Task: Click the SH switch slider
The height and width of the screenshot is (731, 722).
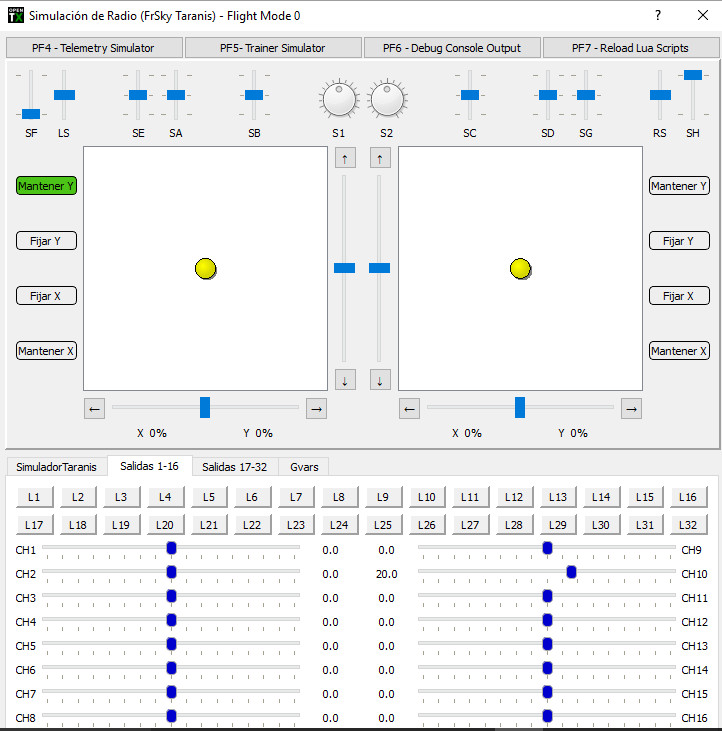Action: [x=693, y=76]
